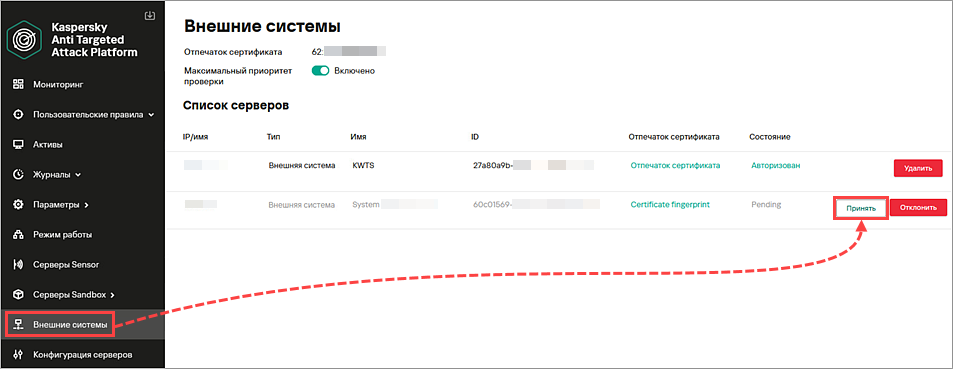Click the KWTS name cell

tap(363, 165)
